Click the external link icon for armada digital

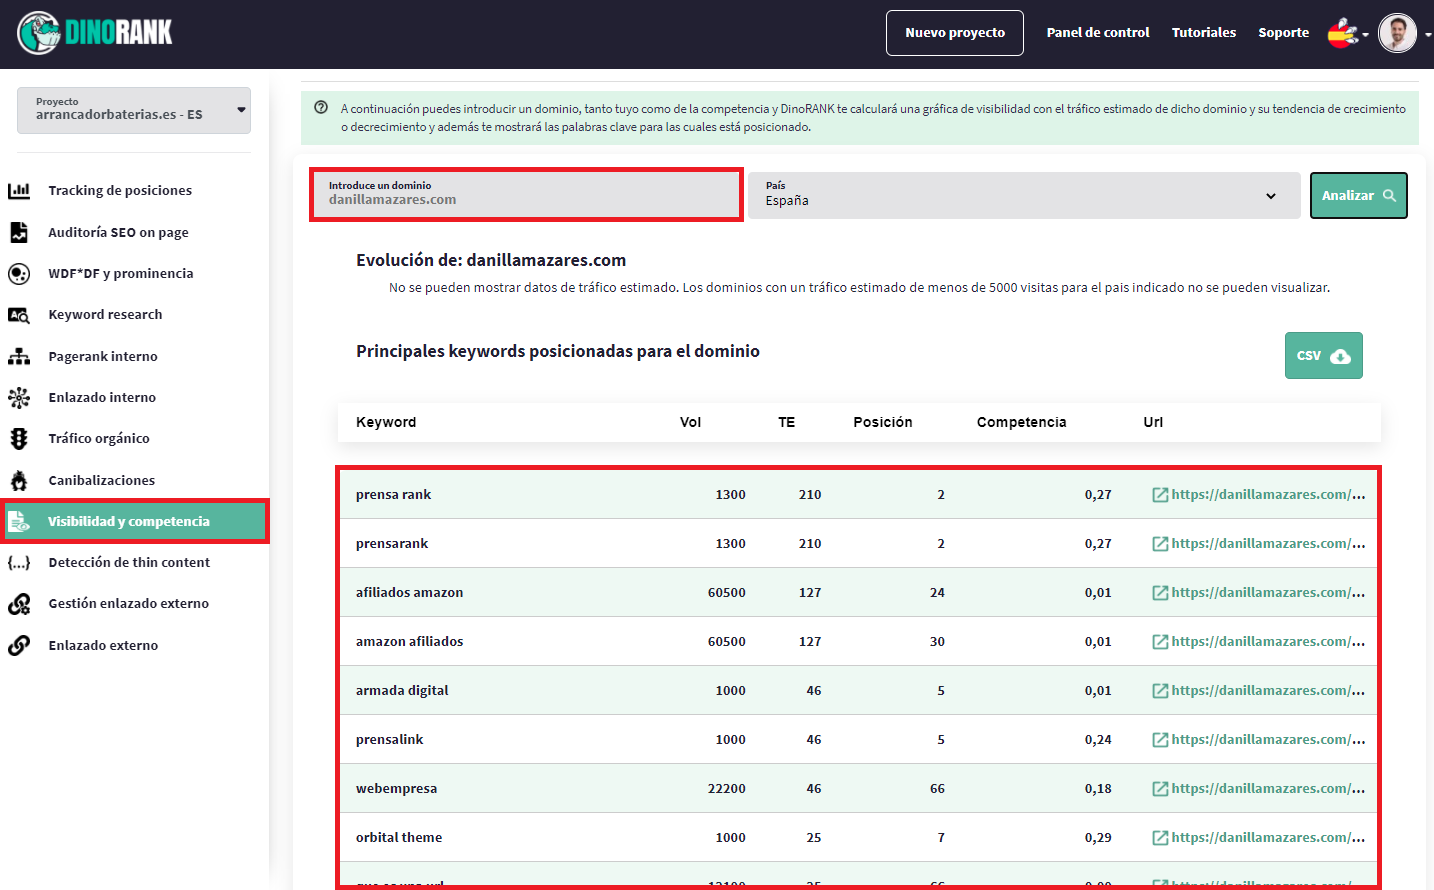(x=1160, y=691)
